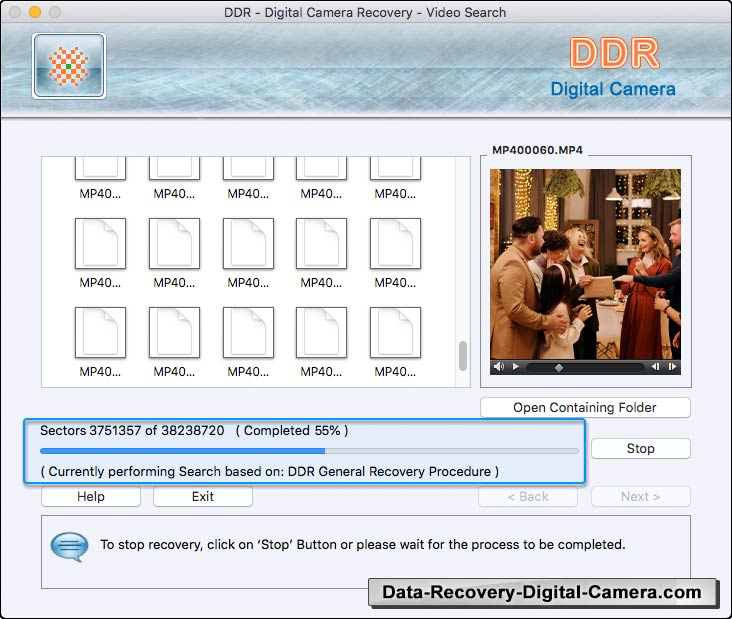Screen dimensions: 732x619
Task: Click the sector scan progress bar
Action: 308,451
